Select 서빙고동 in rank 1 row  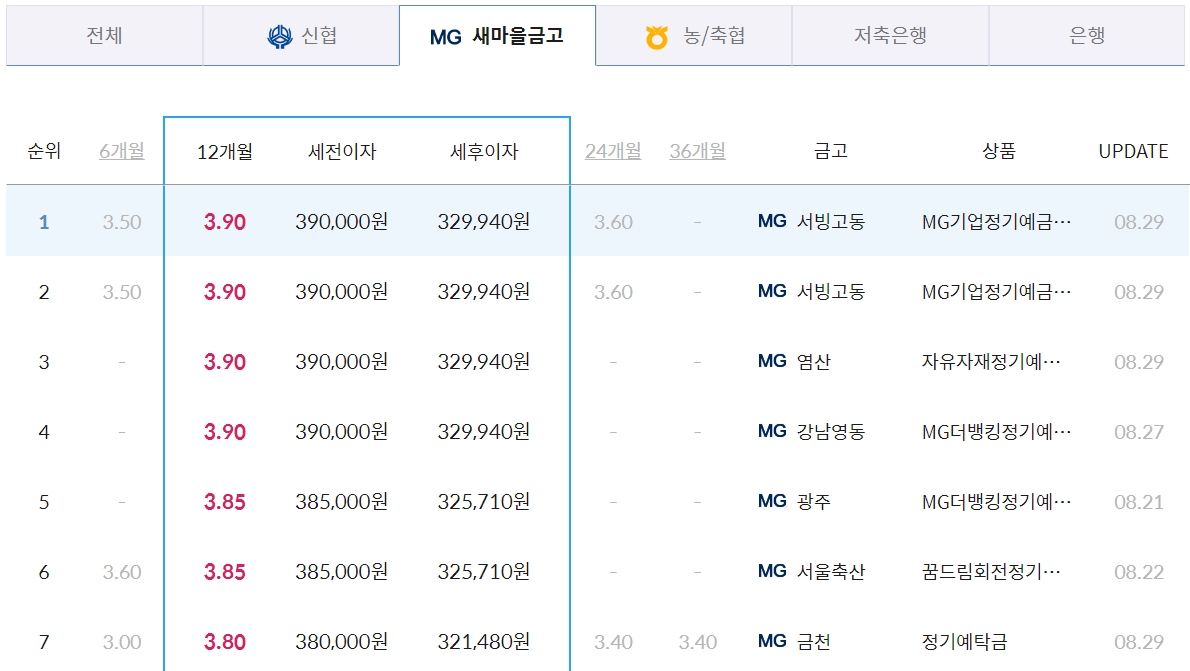click(831, 222)
